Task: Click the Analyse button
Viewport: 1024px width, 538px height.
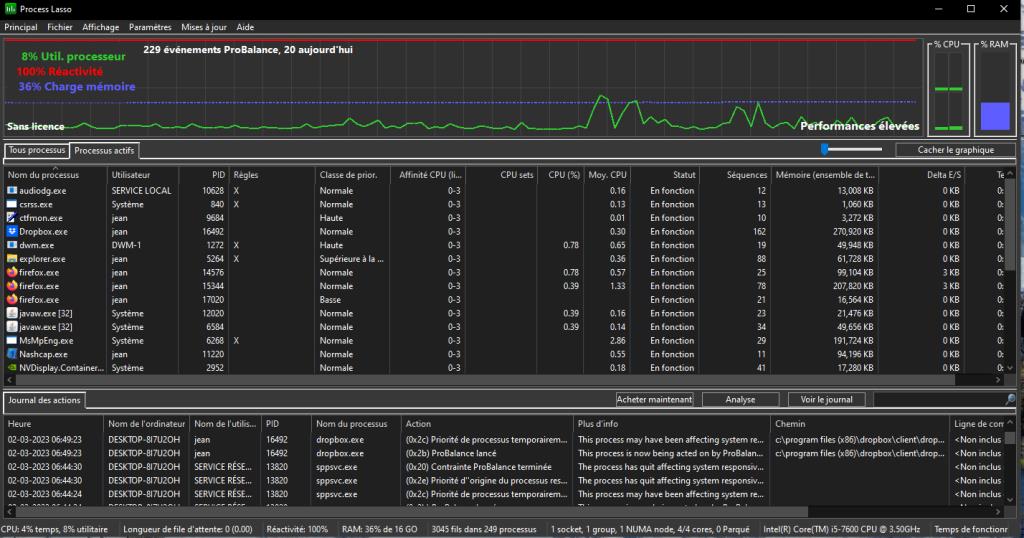Action: (x=740, y=400)
